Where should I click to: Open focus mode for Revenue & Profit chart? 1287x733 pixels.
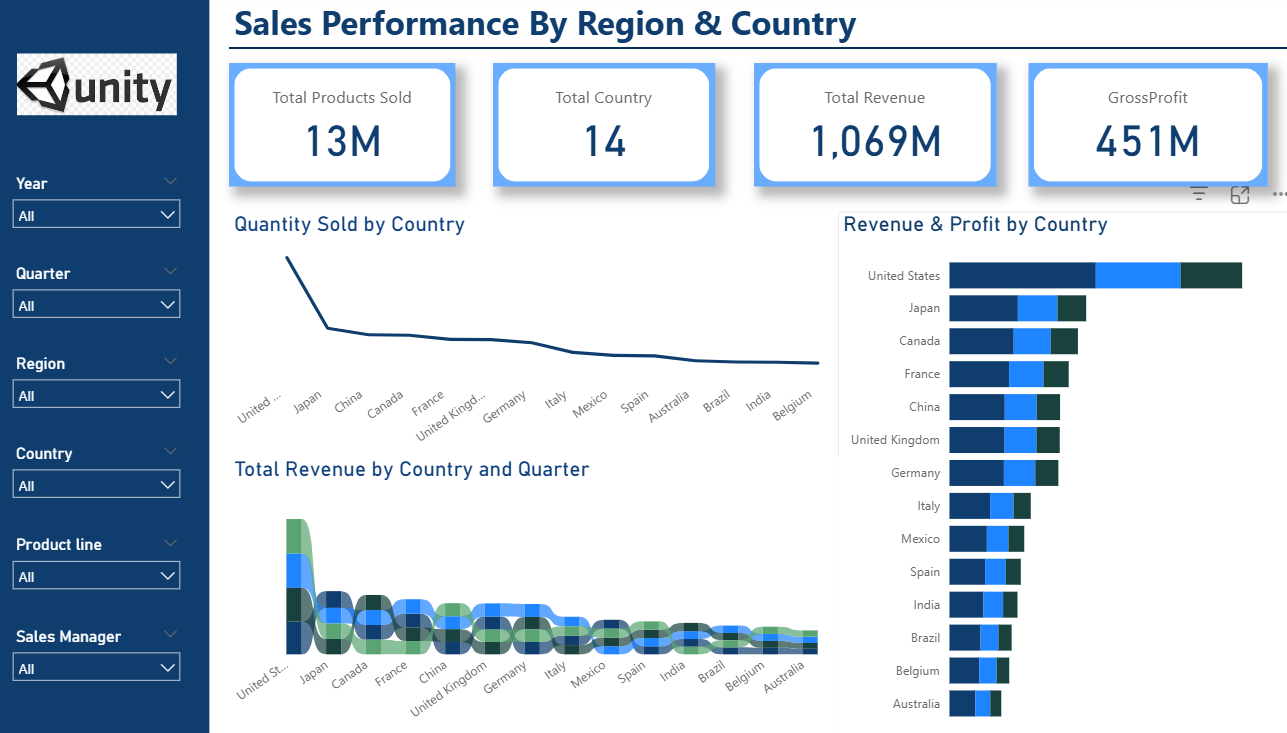pos(1240,195)
